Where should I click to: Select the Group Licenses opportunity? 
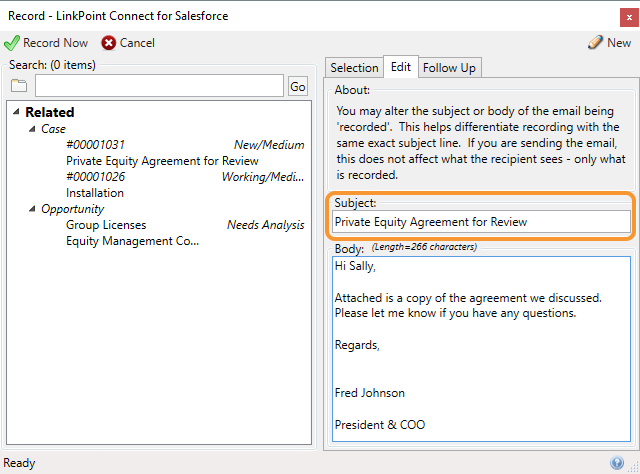click(185, 233)
